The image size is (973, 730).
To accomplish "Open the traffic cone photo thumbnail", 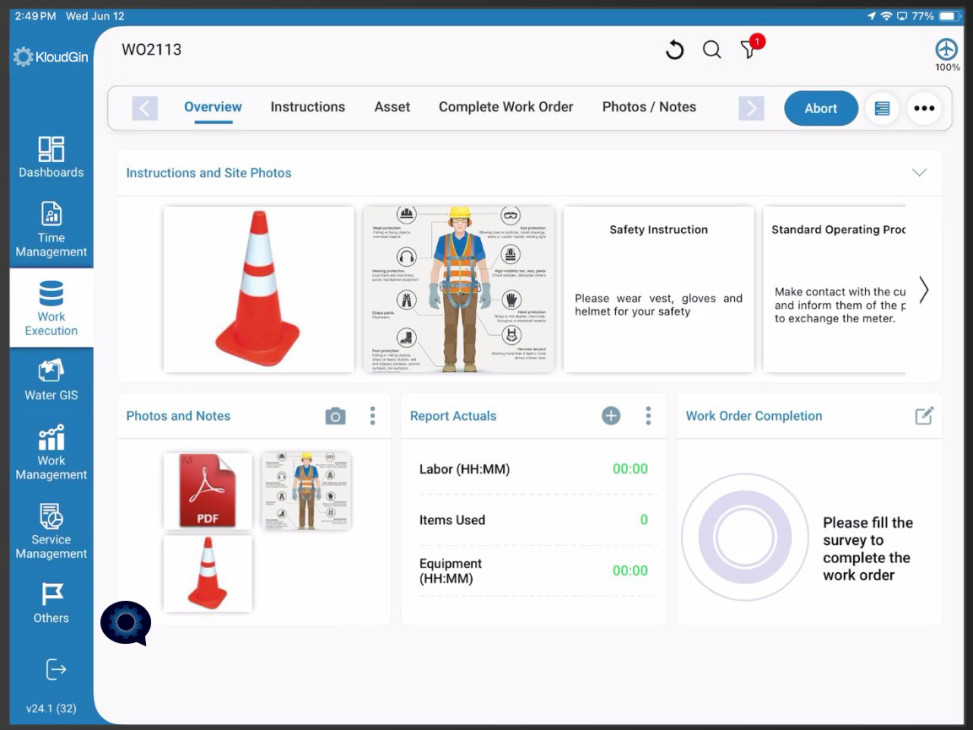I will coord(207,573).
